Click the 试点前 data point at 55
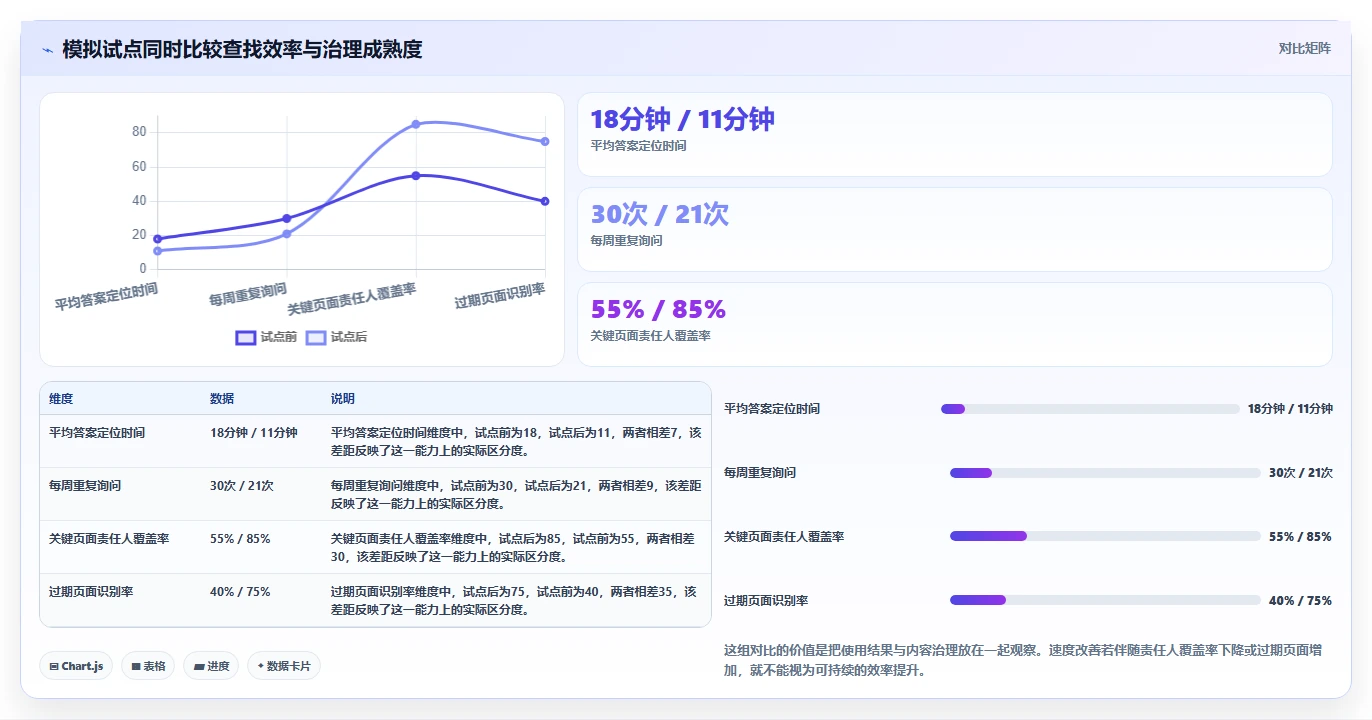 416,175
